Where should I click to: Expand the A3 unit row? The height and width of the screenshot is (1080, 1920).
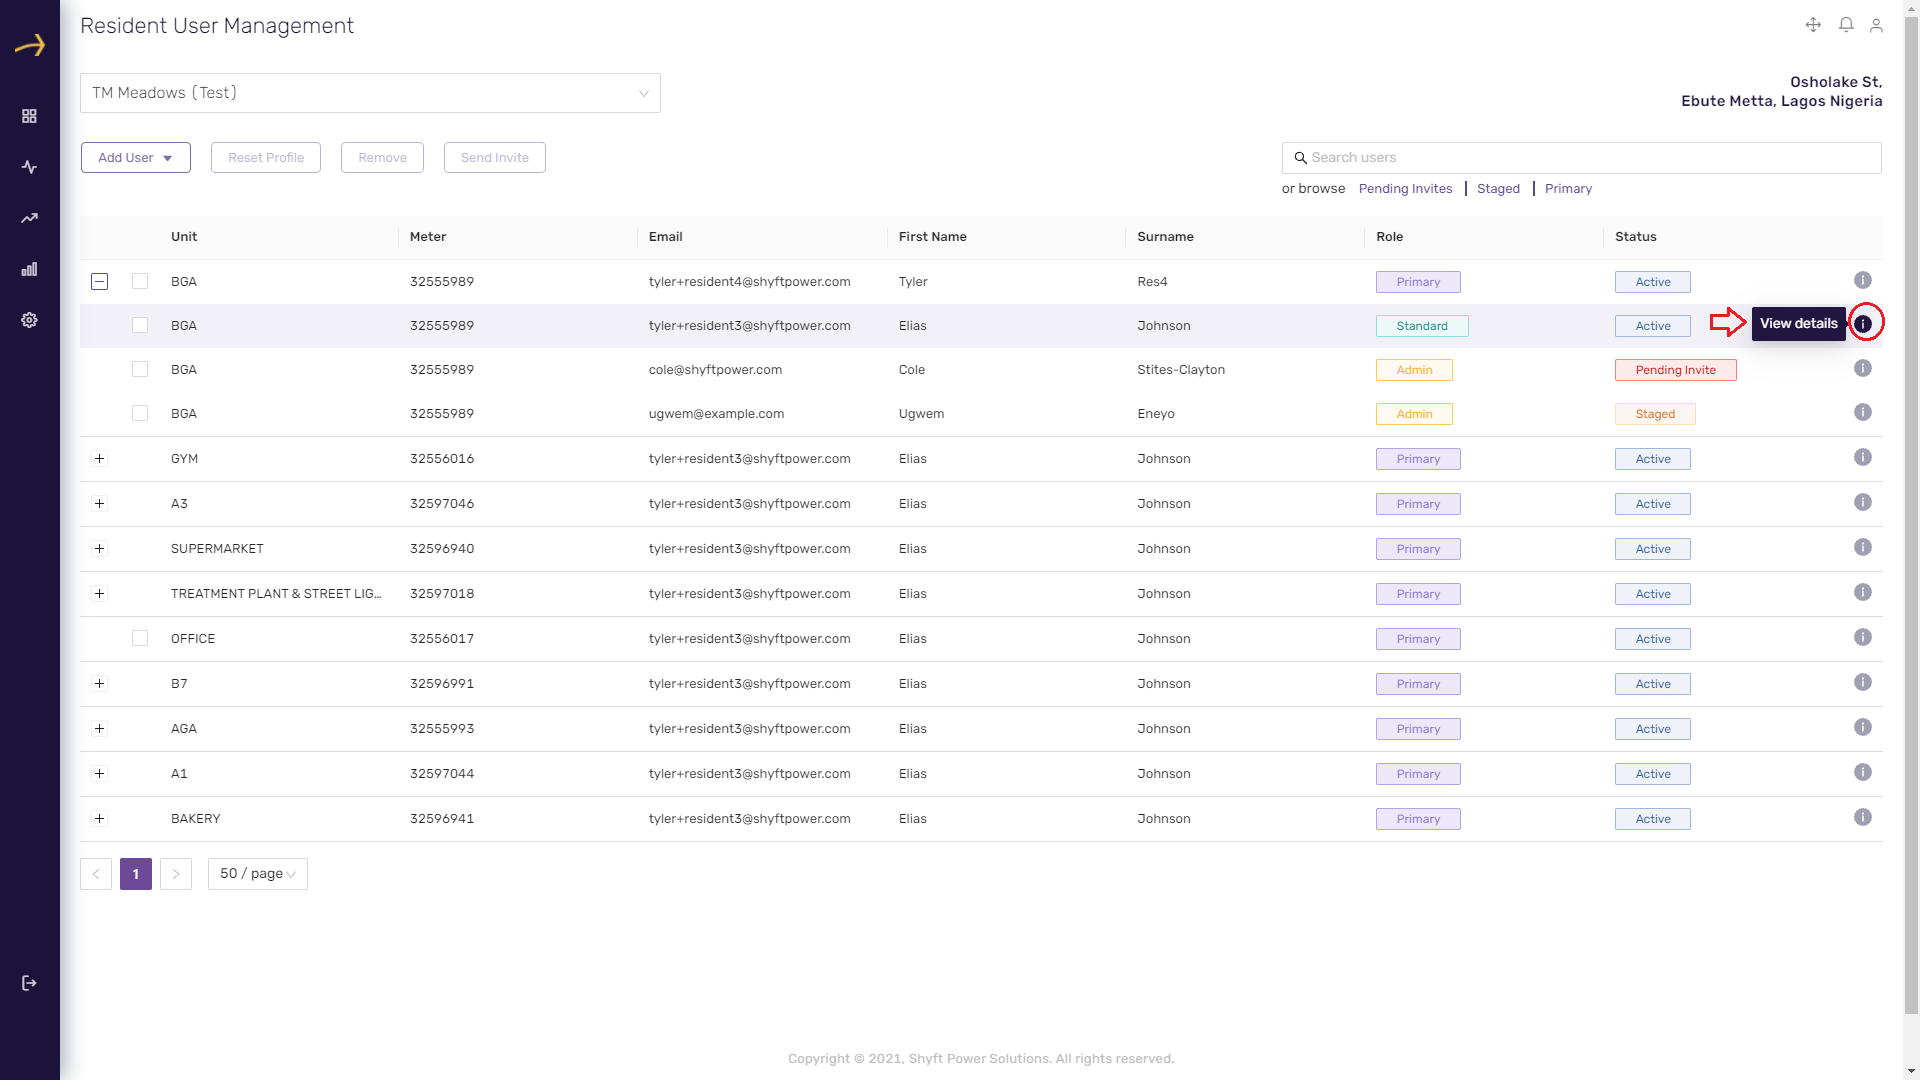coord(99,504)
